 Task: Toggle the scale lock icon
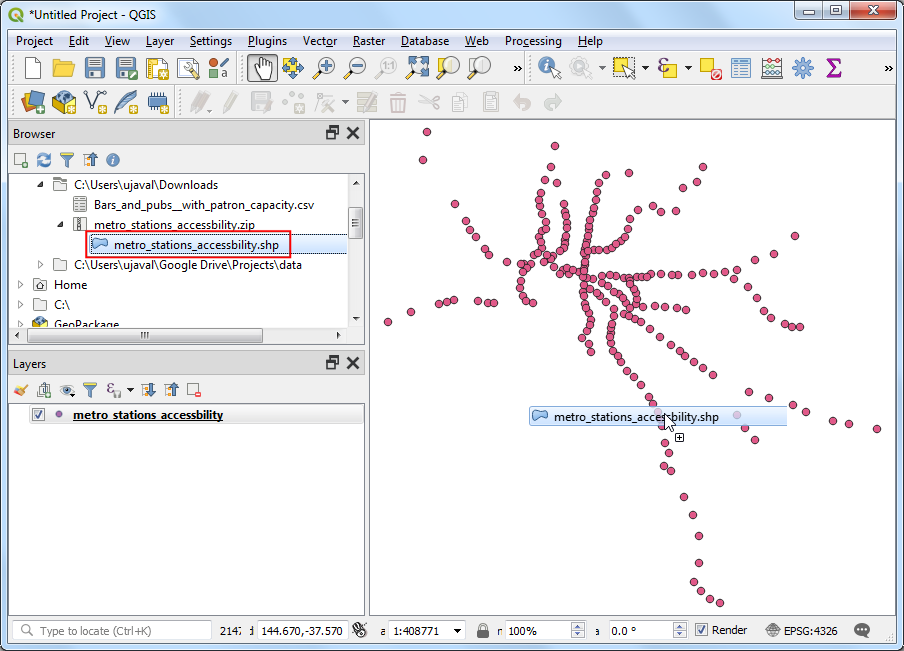click(483, 631)
